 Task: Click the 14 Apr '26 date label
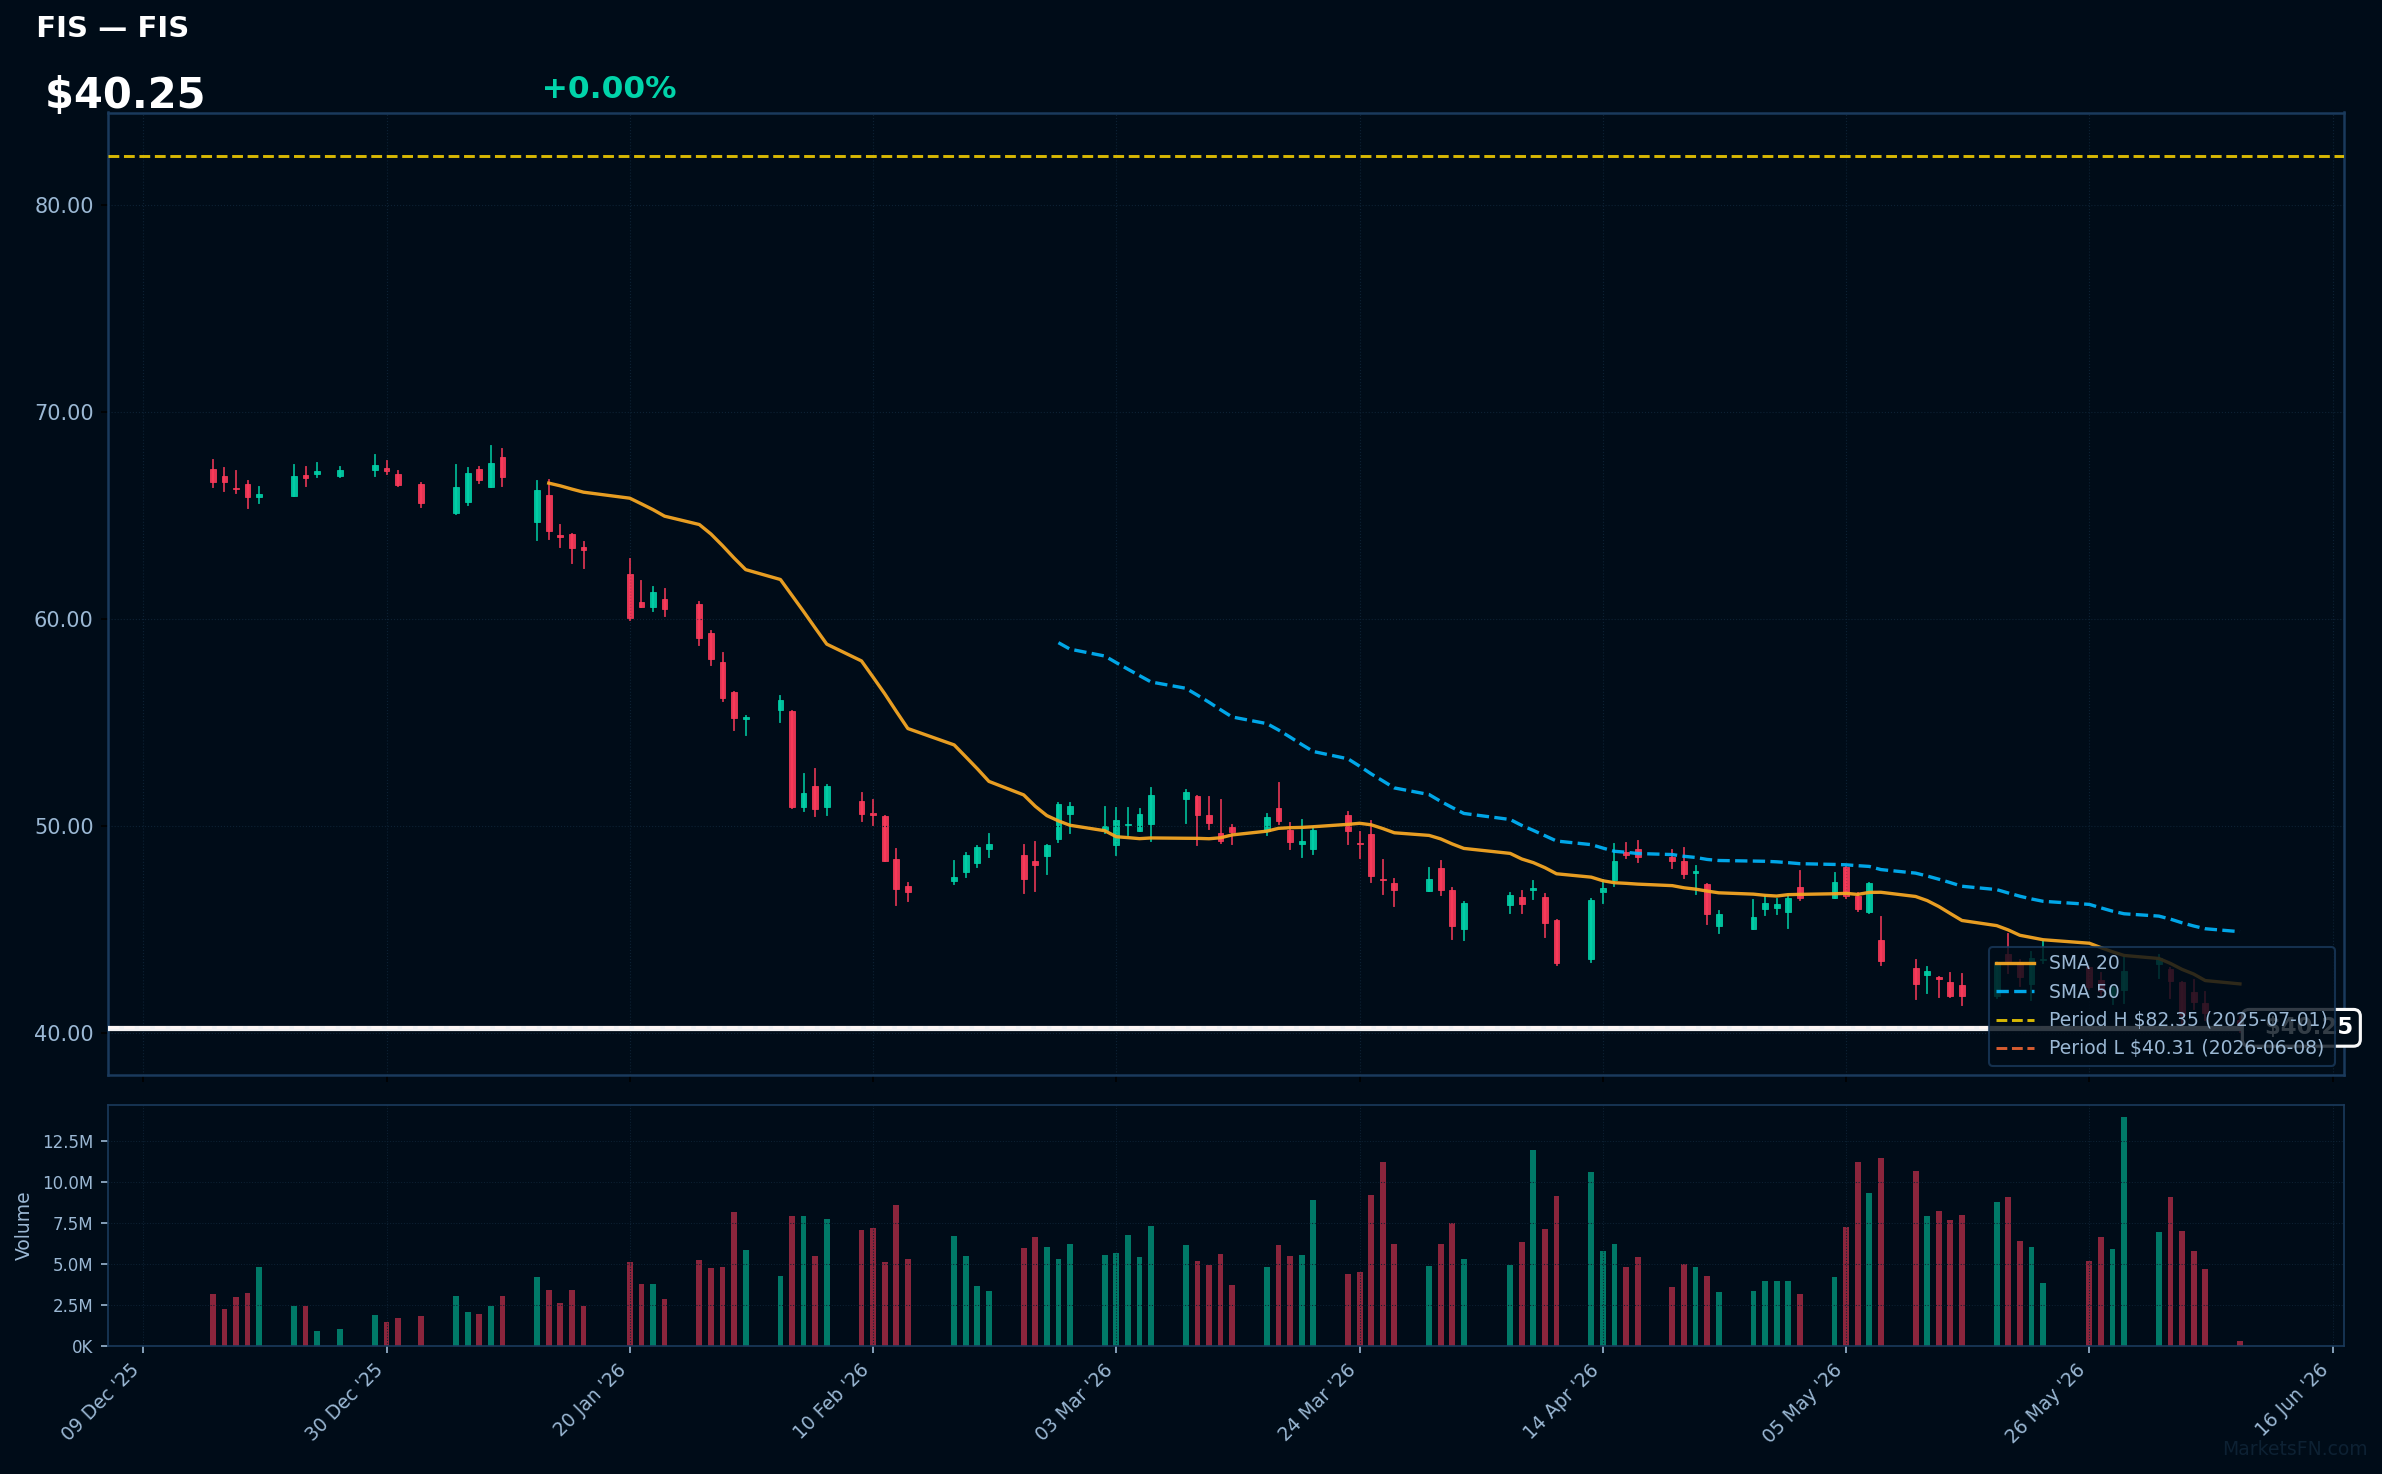click(x=1561, y=1400)
